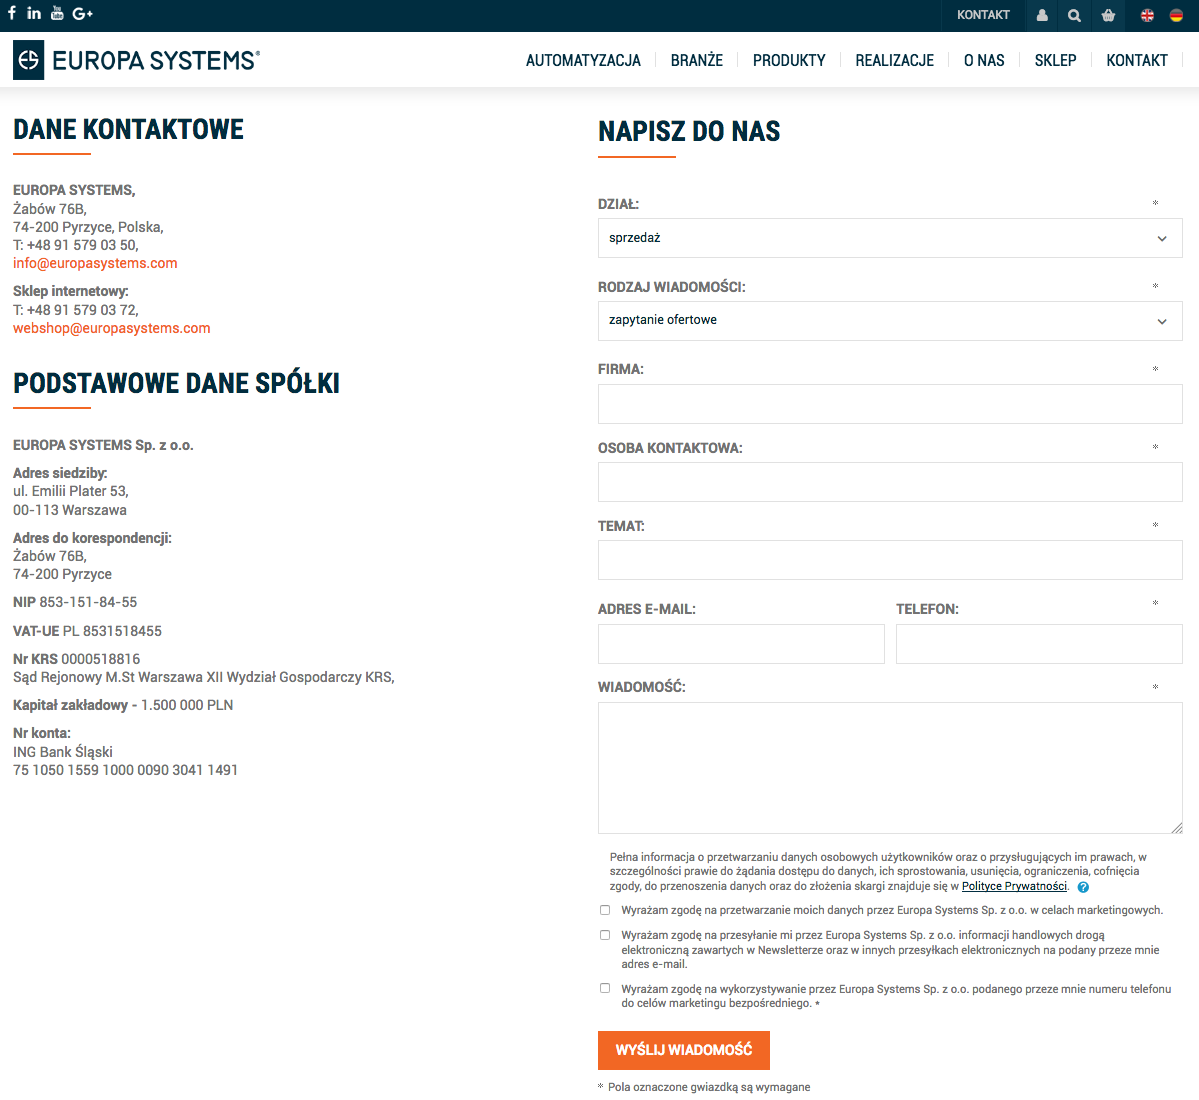Click webshop phone +48 91 579 03 72

[x=76, y=310]
